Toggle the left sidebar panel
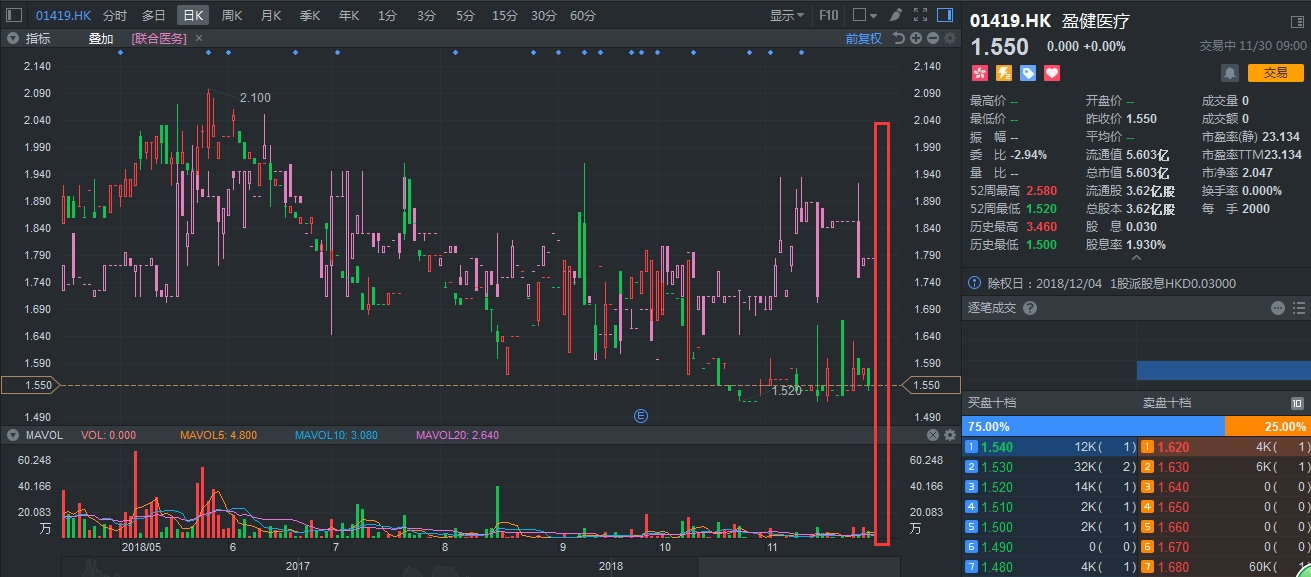 point(13,16)
